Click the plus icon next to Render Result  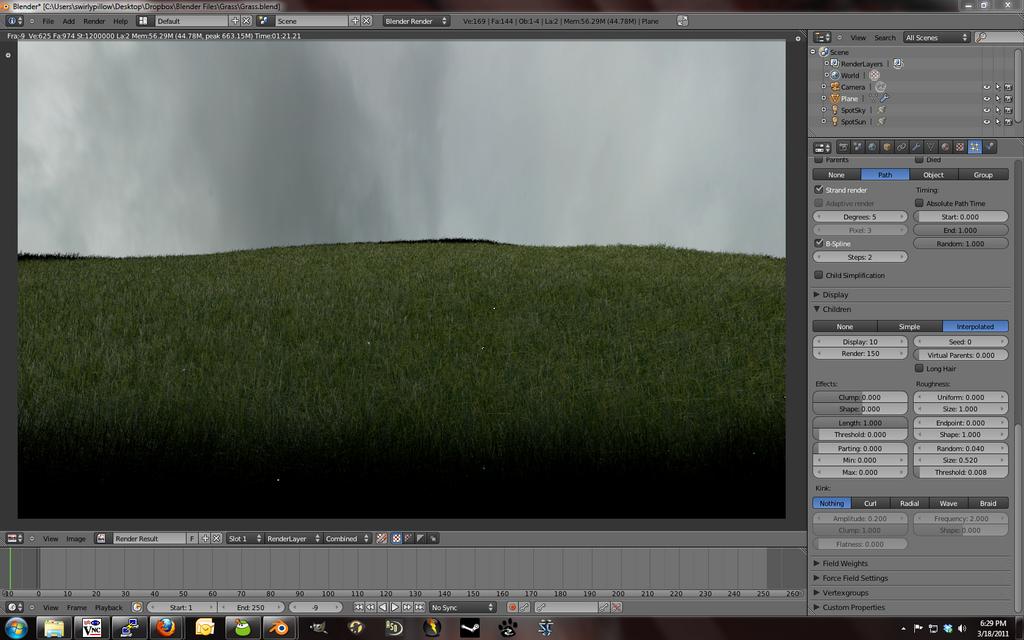205,538
